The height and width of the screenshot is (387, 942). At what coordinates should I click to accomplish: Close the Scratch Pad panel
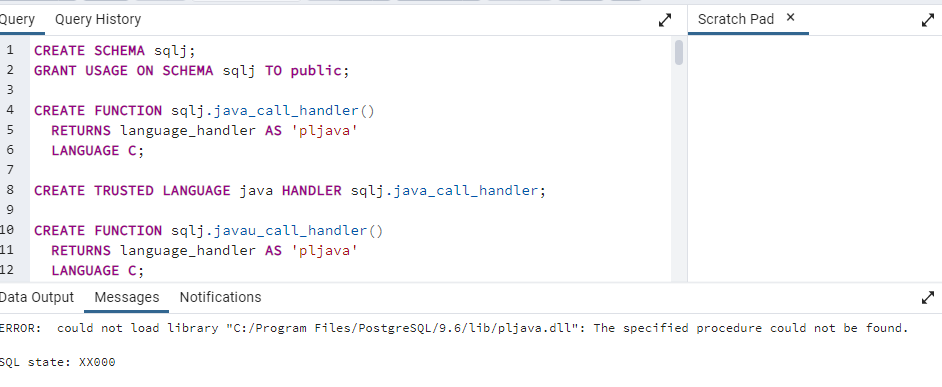[x=791, y=17]
